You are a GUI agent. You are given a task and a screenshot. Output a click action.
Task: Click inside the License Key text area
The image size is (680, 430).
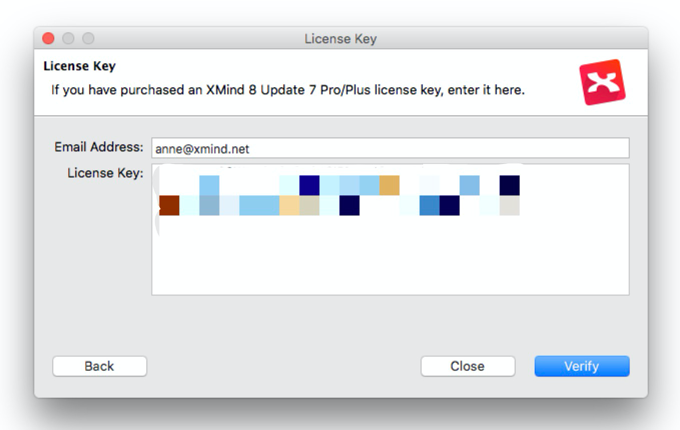[390, 230]
